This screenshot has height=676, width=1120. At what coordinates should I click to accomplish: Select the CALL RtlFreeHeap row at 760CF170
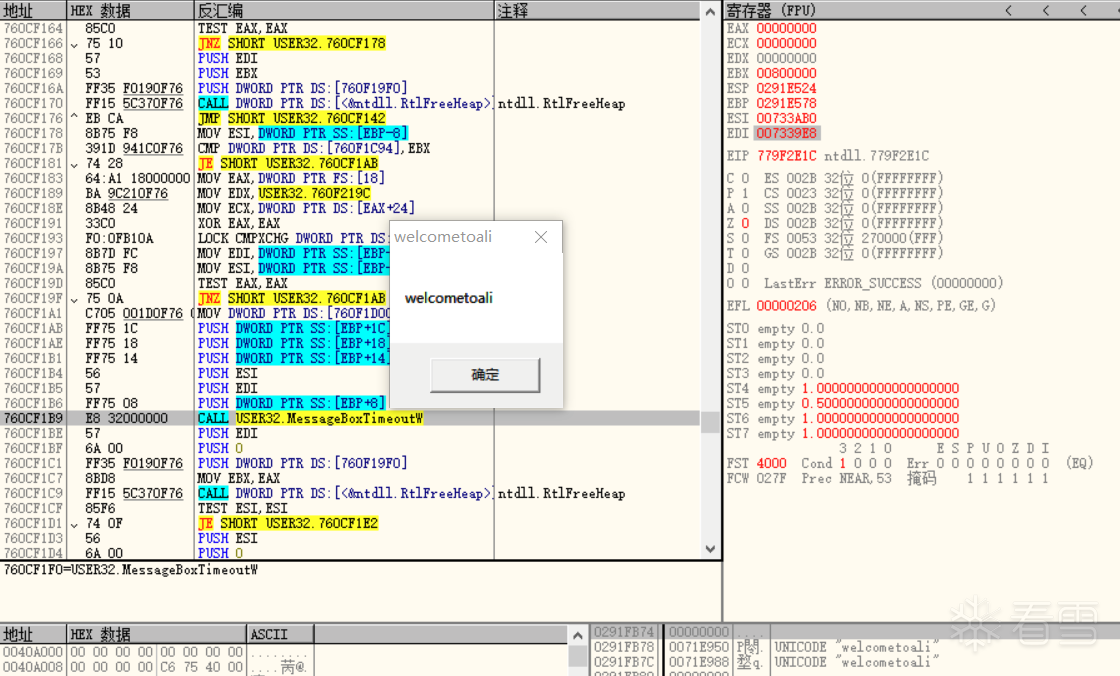pyautogui.click(x=350, y=103)
